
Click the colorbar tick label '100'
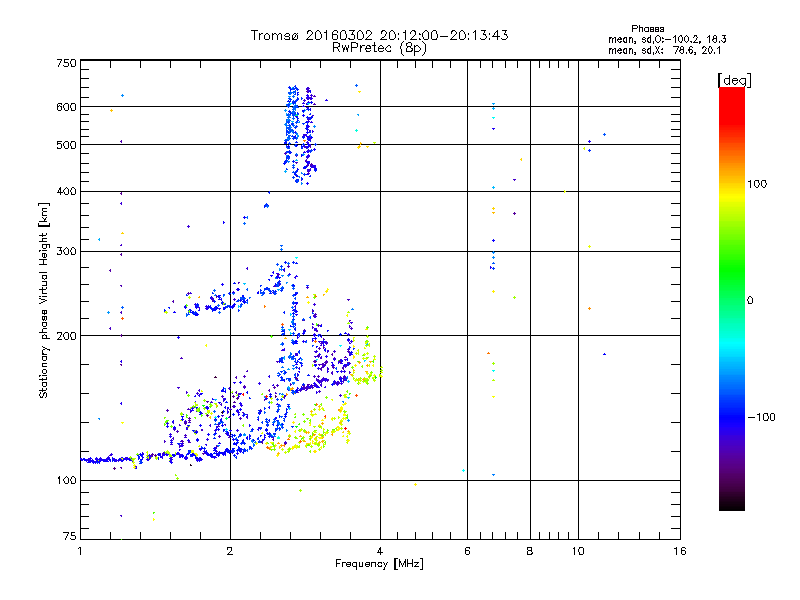[757, 184]
